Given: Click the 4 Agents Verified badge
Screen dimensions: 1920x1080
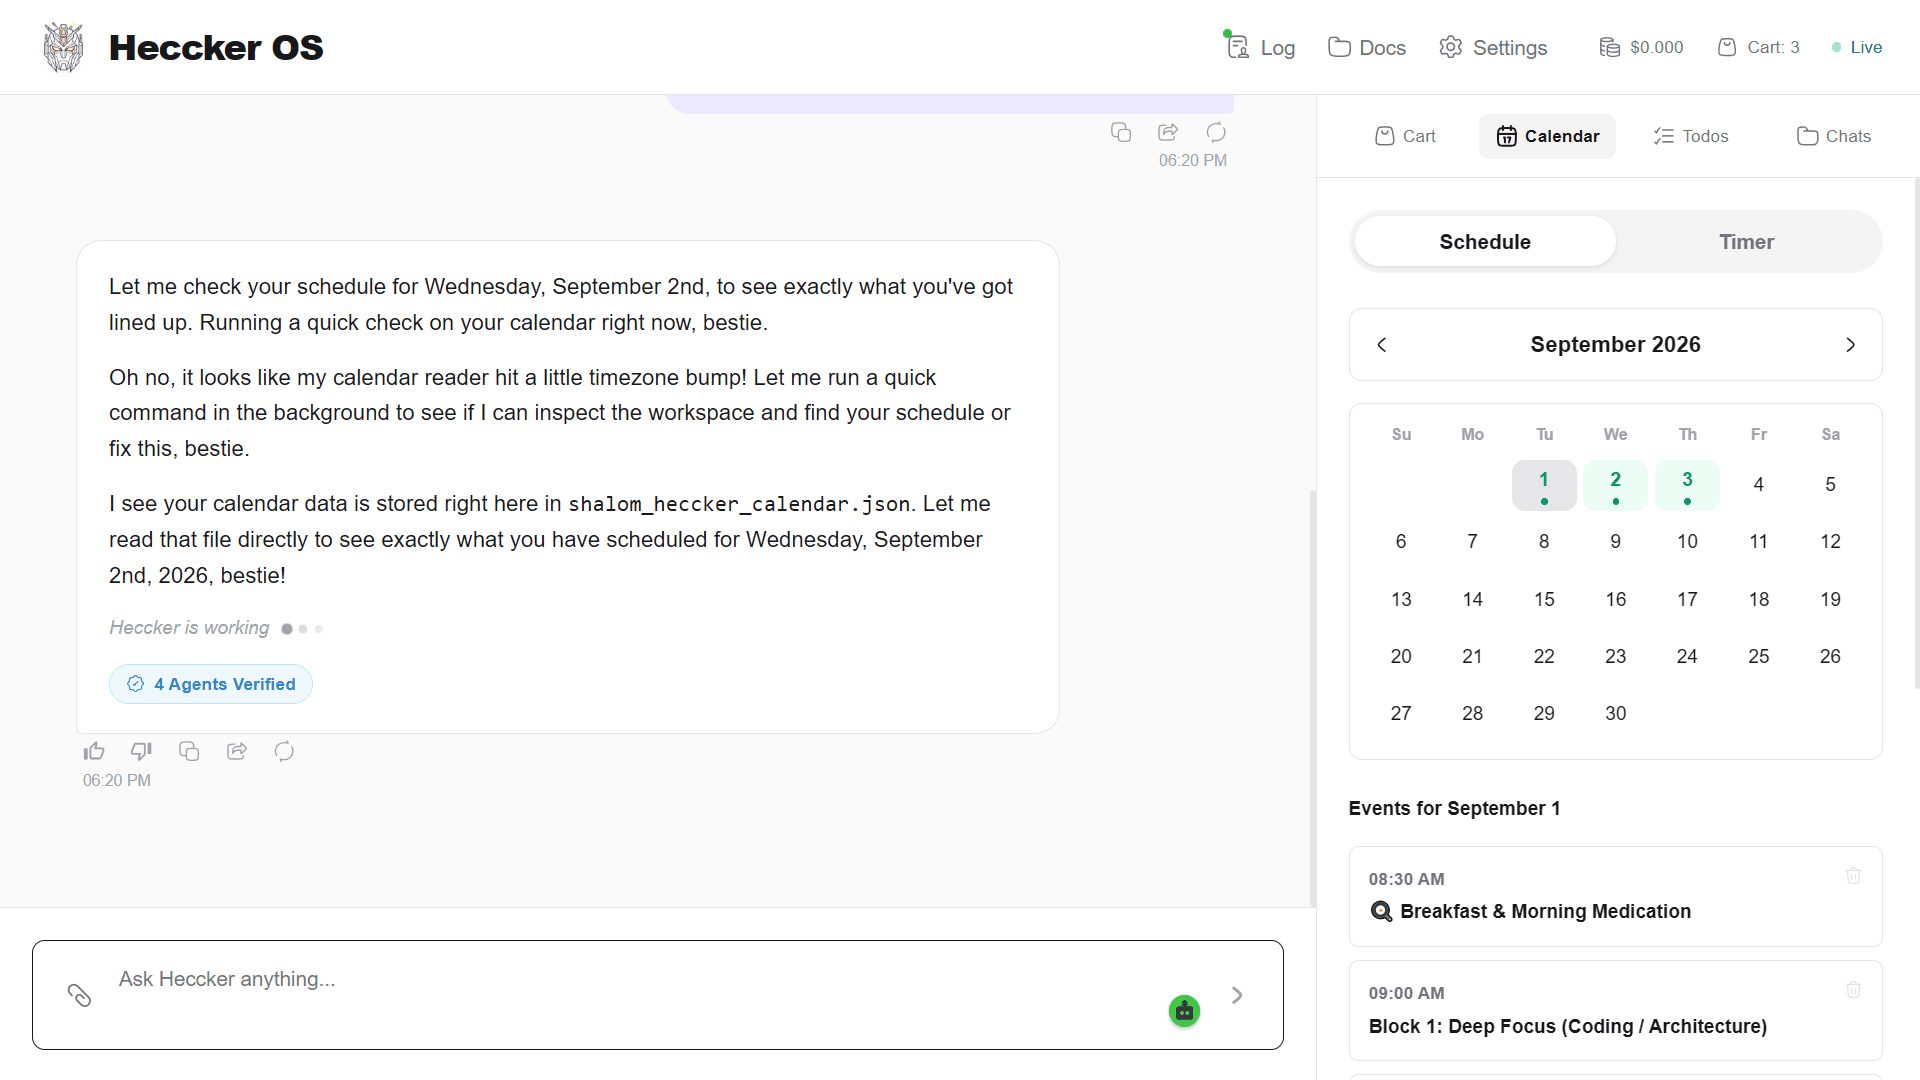Looking at the screenshot, I should [x=211, y=684].
